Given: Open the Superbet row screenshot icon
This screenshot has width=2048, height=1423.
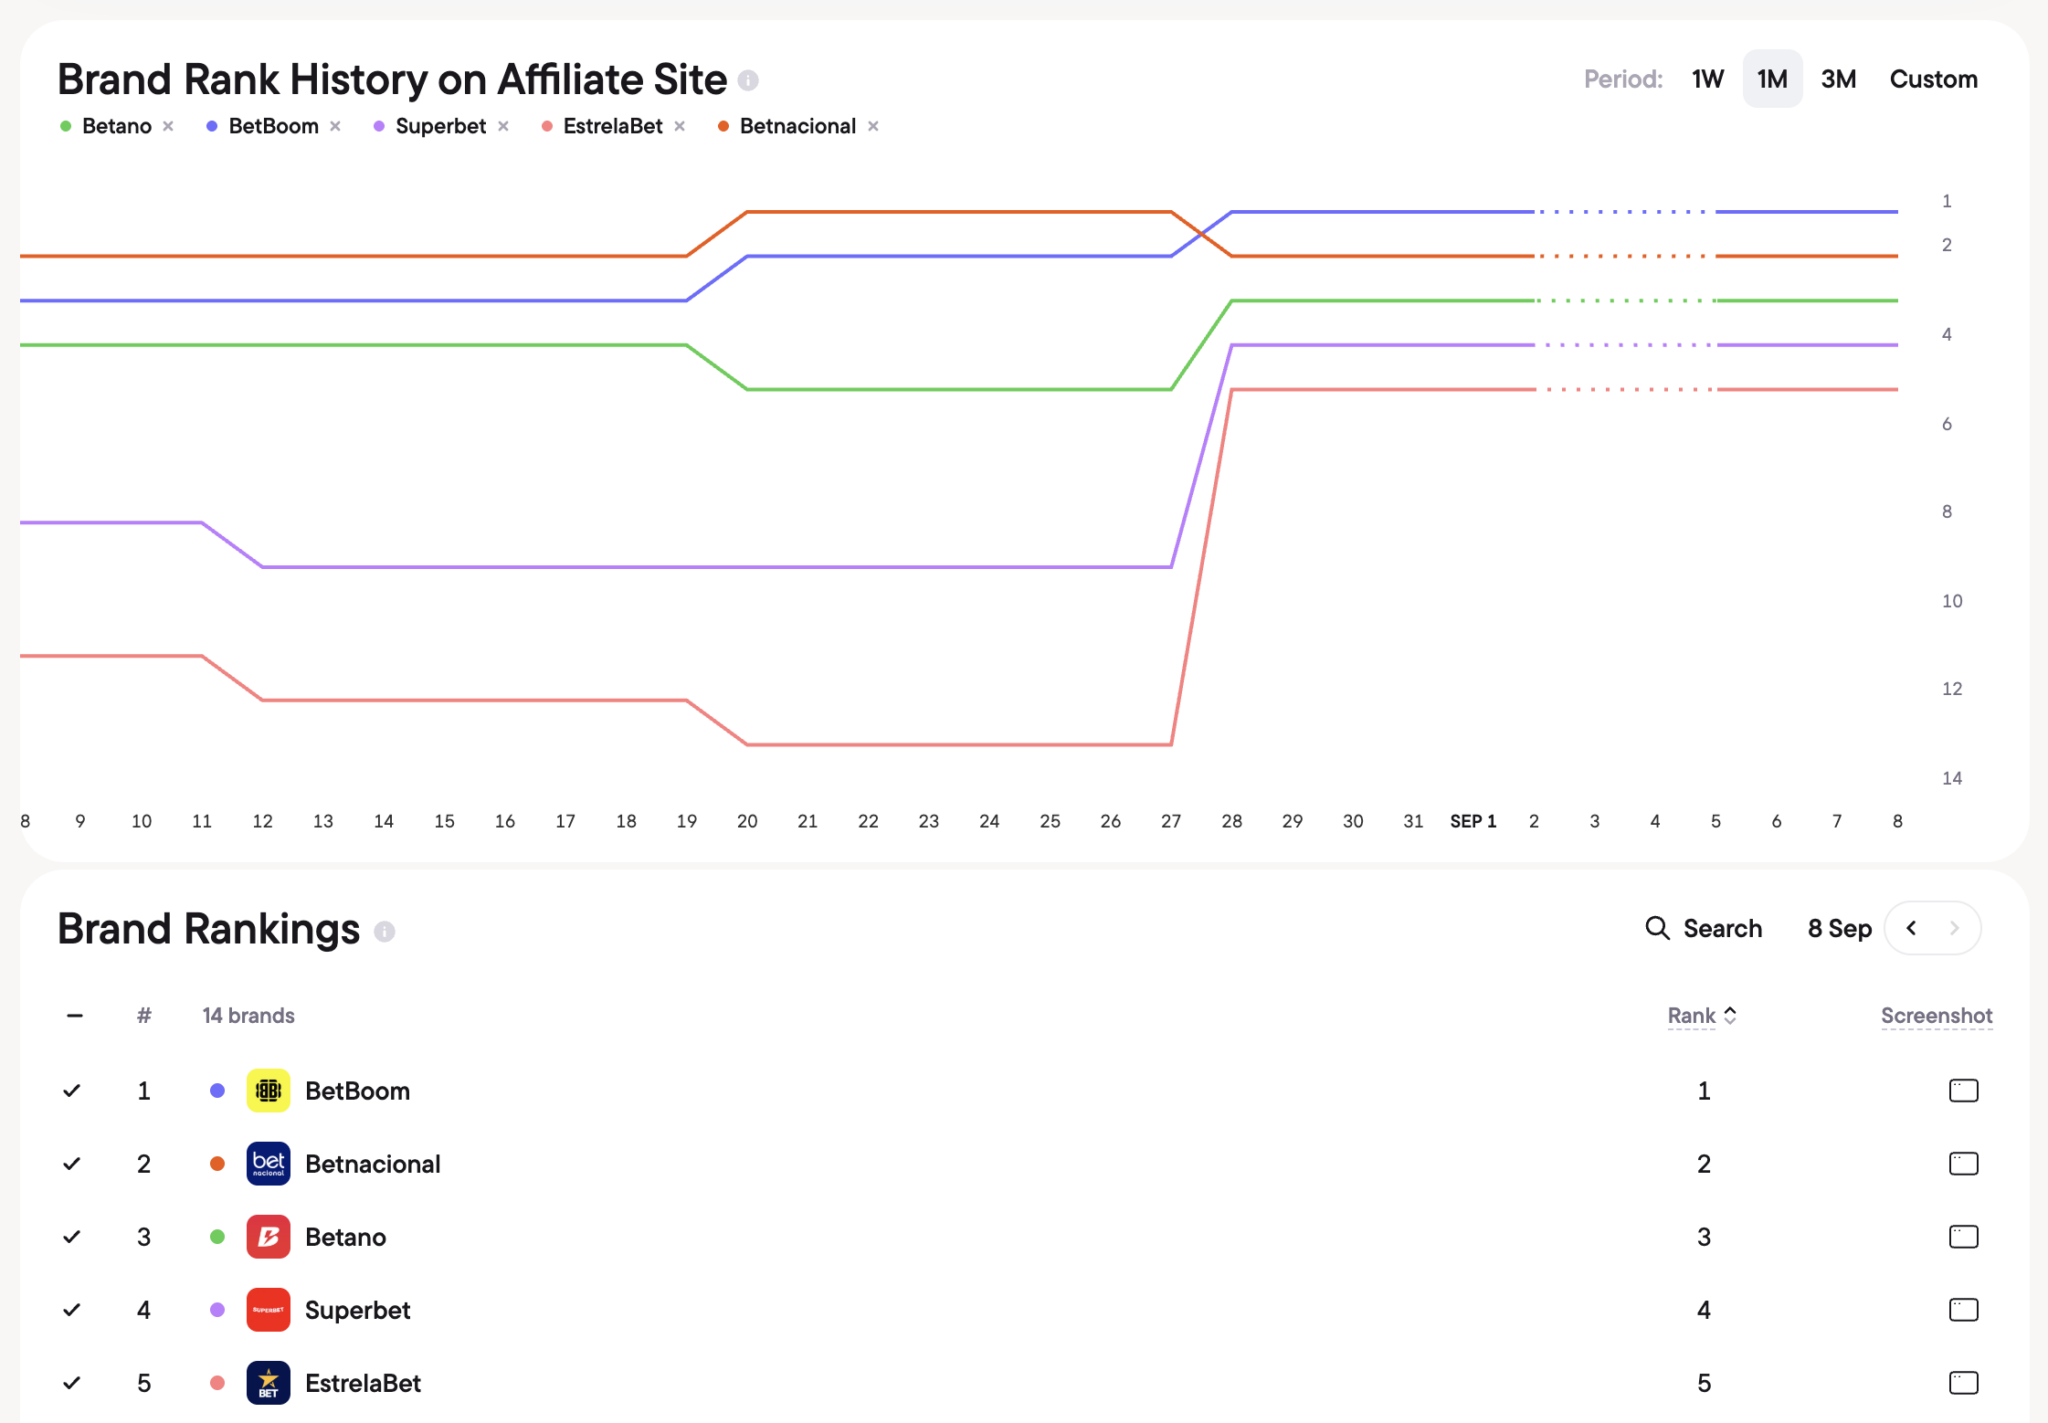Looking at the screenshot, I should (x=1963, y=1309).
